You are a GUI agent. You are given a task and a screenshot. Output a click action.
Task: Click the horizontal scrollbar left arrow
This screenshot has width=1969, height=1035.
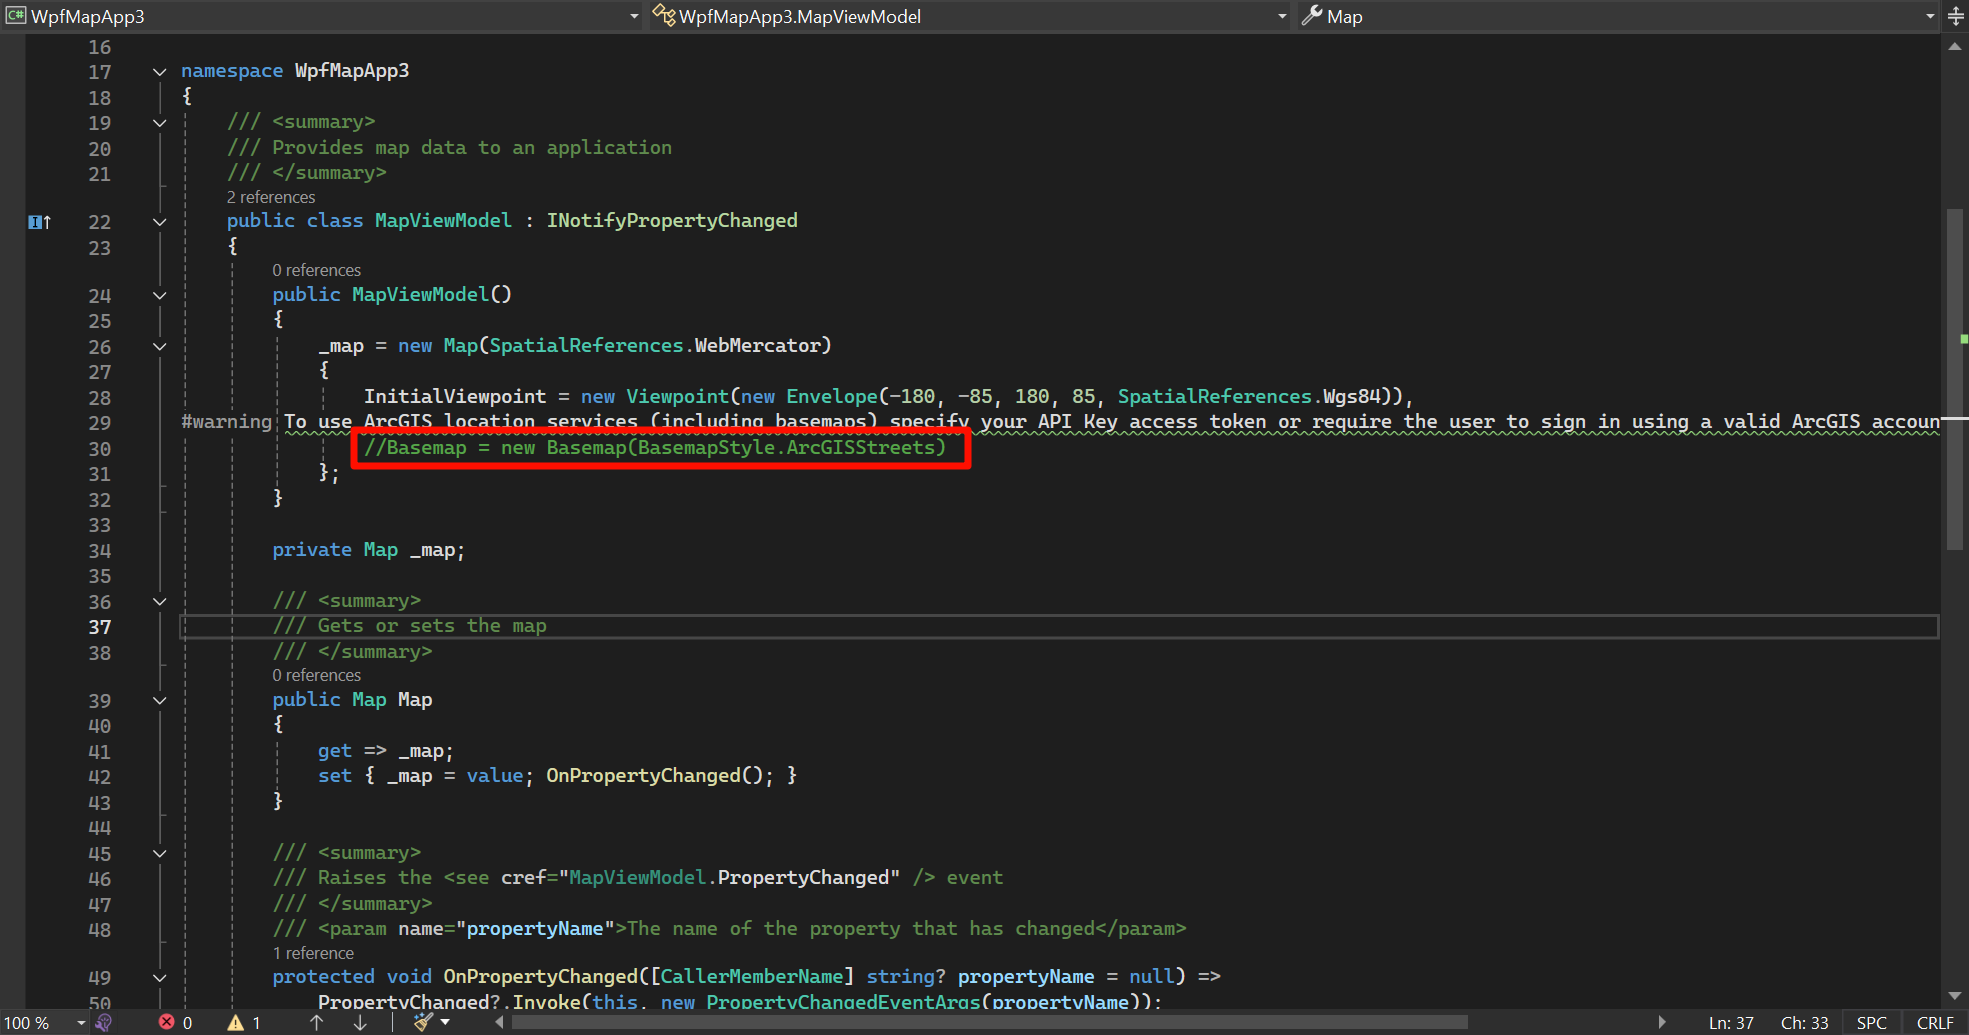pos(499,1022)
